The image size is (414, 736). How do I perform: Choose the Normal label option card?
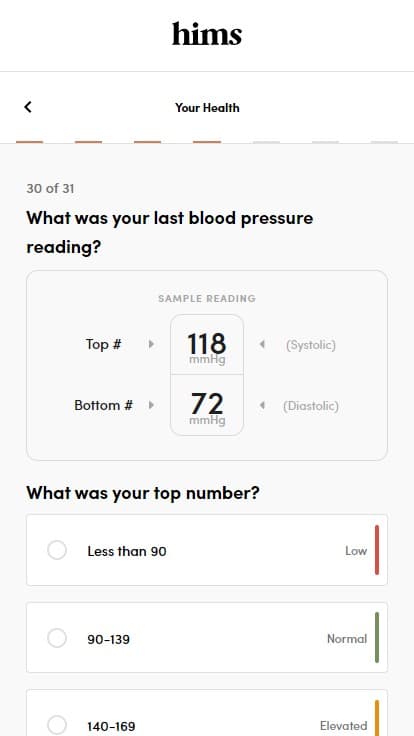tap(207, 638)
